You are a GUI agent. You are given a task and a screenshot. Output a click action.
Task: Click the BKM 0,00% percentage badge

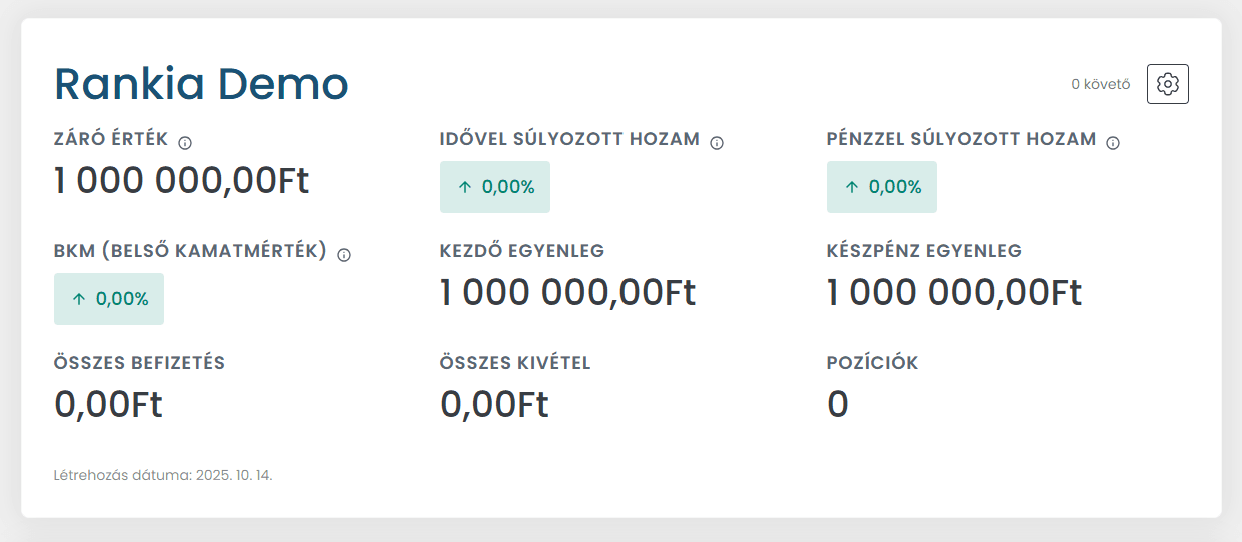coord(109,299)
